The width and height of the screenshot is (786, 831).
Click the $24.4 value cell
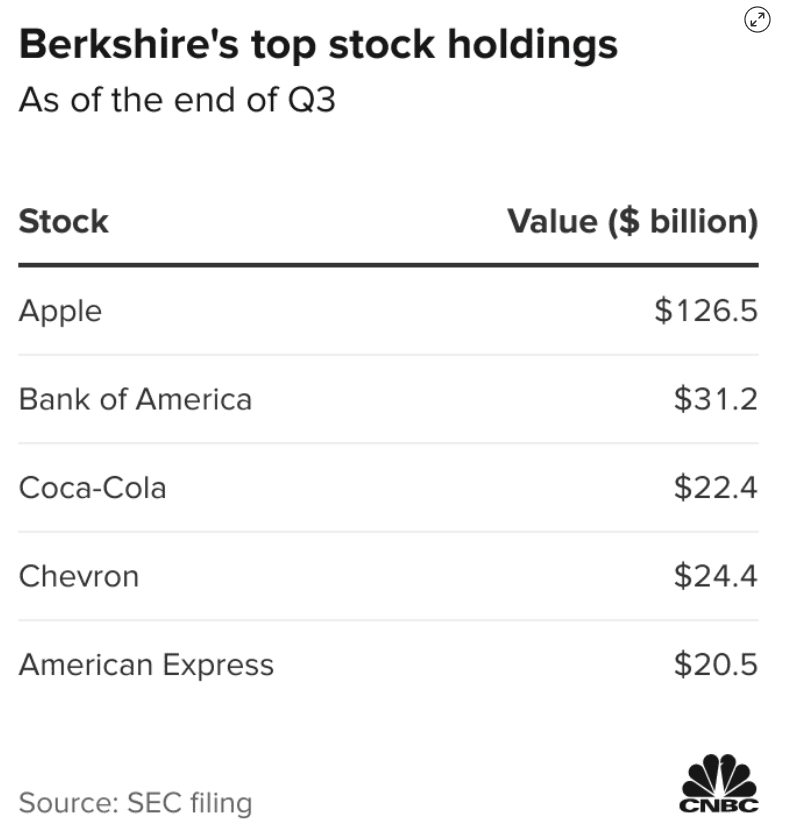[715, 576]
